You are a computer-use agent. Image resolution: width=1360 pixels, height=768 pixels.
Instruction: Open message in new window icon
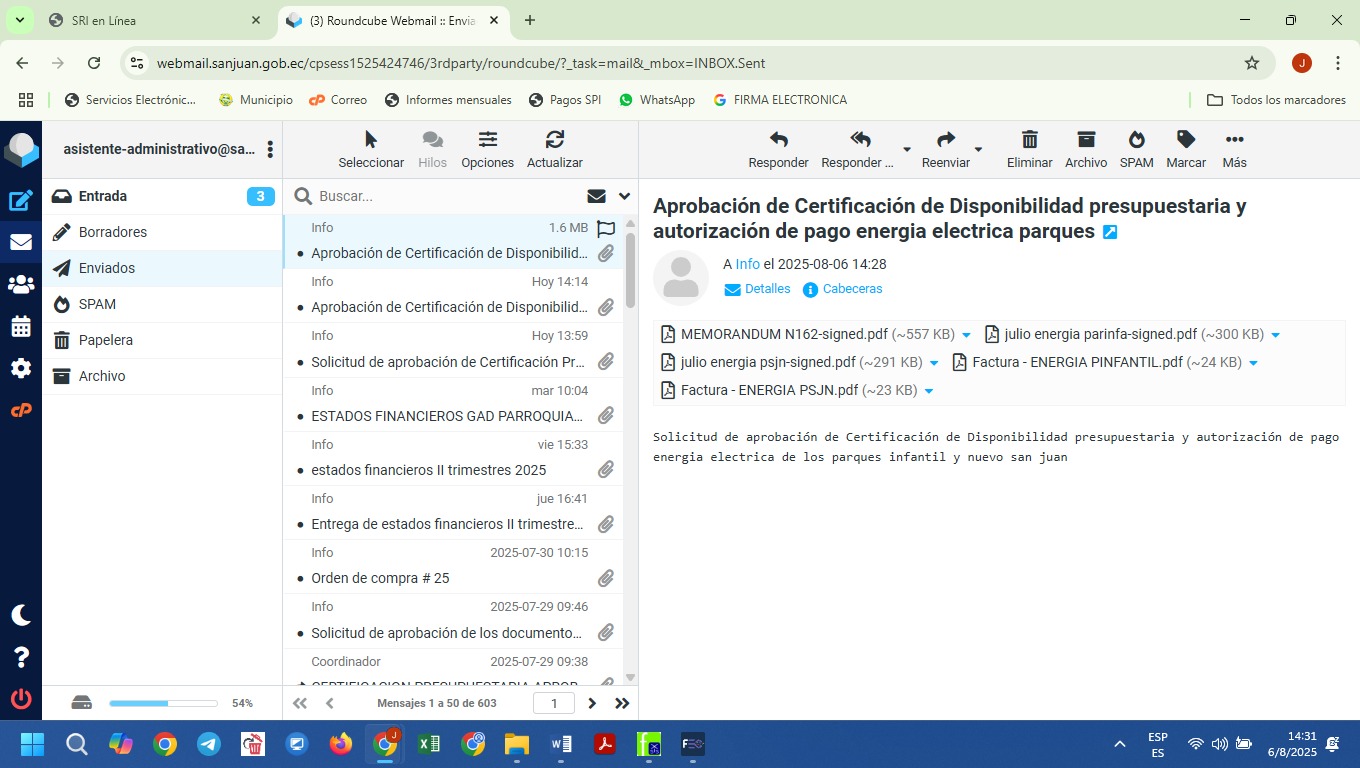tap(1110, 232)
